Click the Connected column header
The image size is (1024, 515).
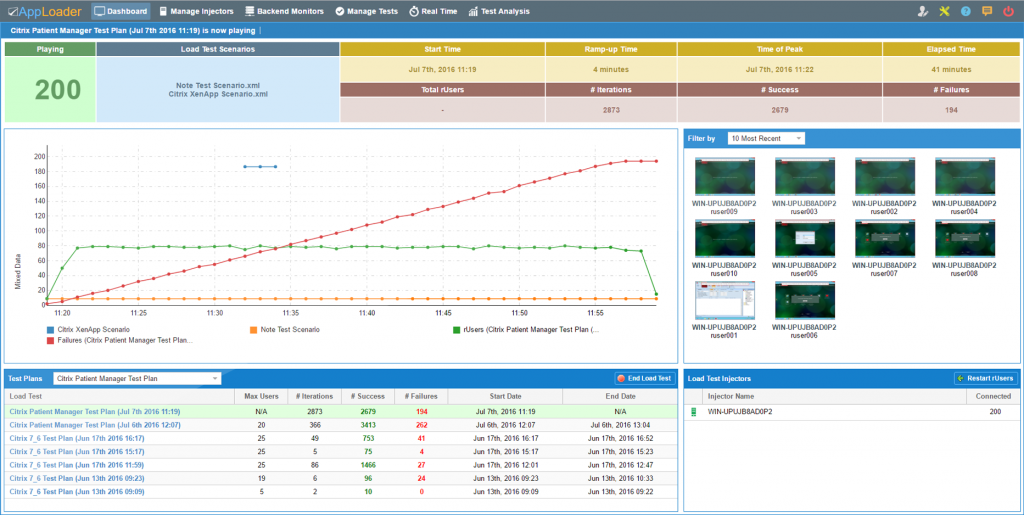993,396
